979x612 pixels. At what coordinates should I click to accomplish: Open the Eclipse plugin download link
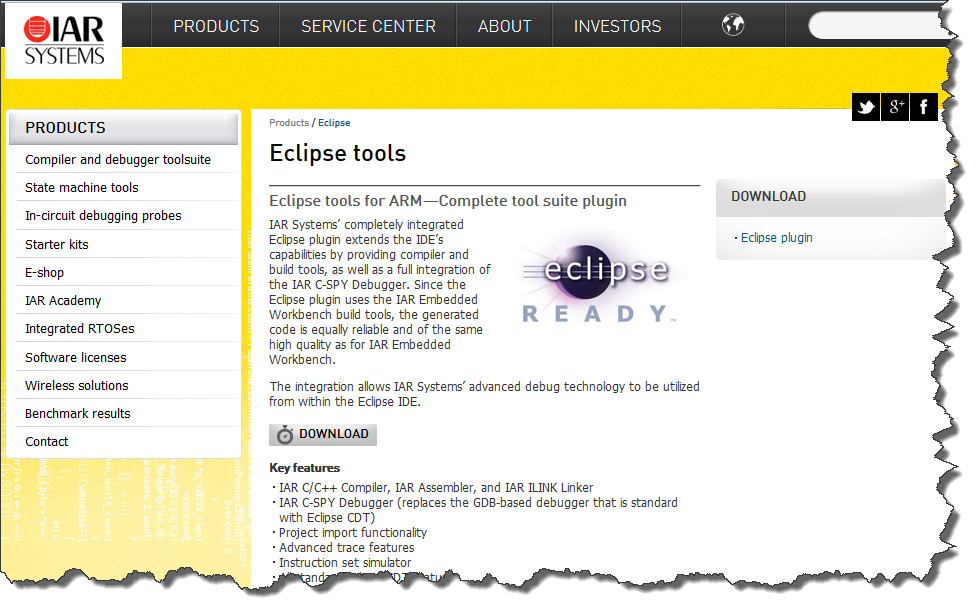click(x=776, y=238)
